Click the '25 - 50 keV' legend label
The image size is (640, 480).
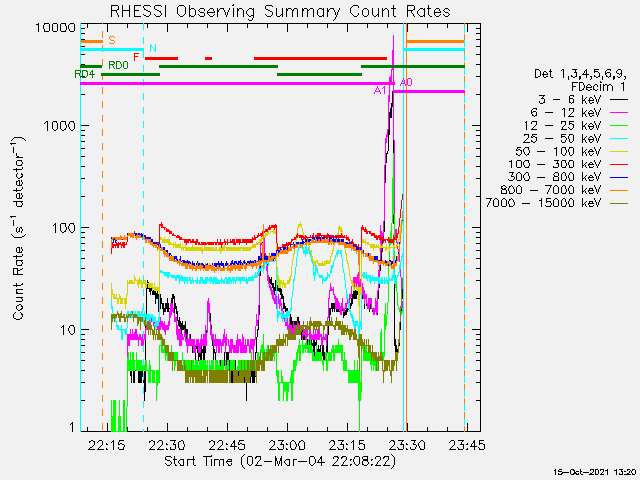(562, 138)
